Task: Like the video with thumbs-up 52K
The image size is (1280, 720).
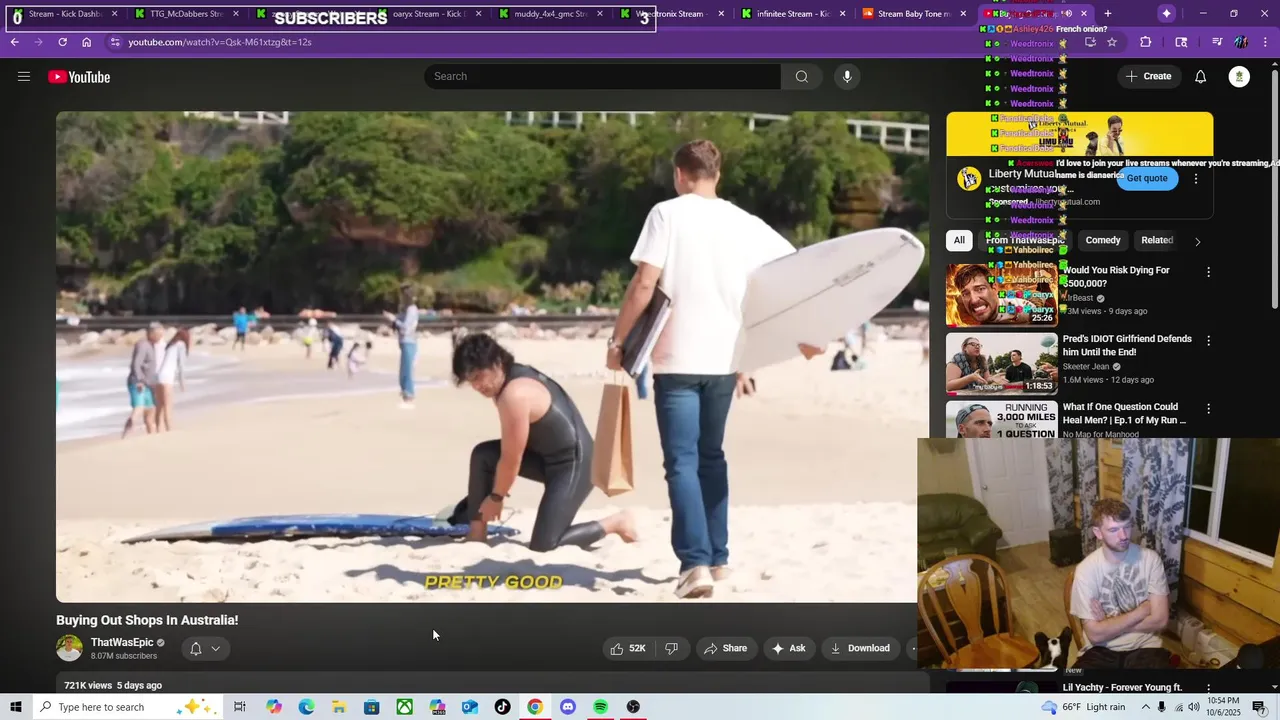Action: click(628, 648)
